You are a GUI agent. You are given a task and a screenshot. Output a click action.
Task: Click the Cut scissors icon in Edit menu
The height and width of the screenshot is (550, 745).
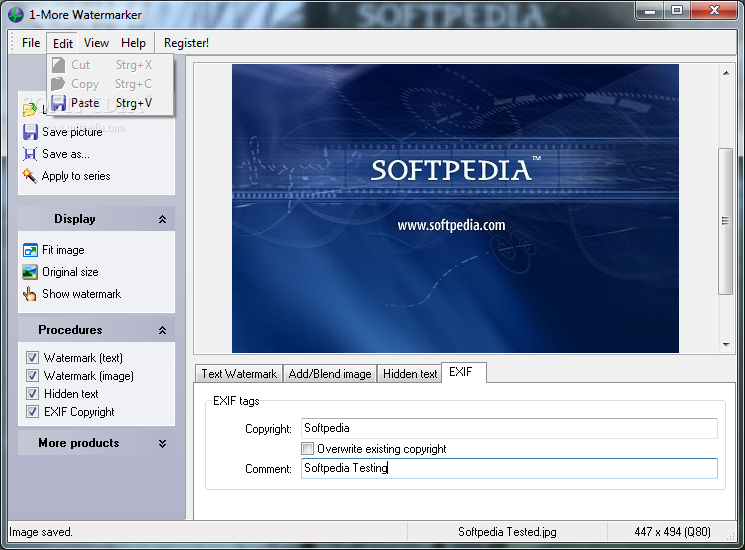58,65
